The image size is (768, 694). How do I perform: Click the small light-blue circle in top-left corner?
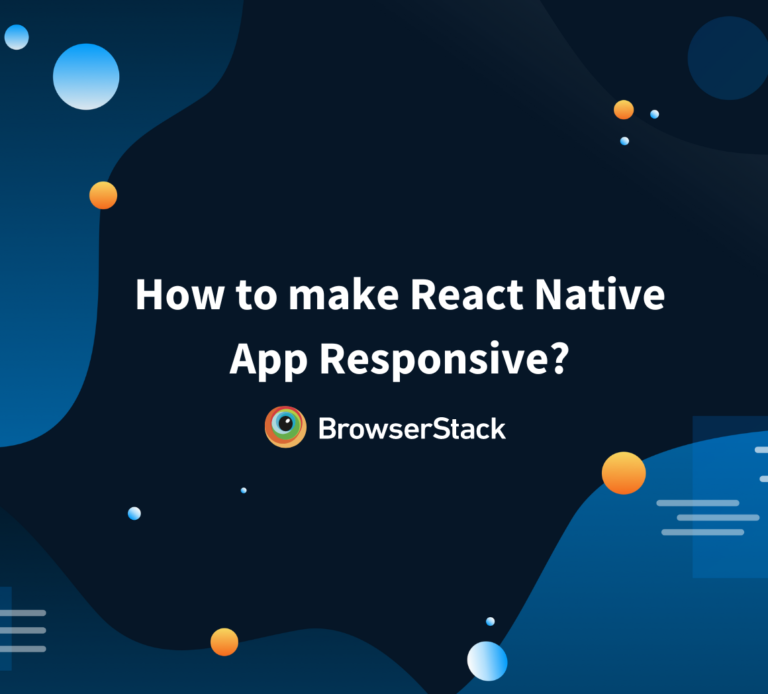coord(17,38)
